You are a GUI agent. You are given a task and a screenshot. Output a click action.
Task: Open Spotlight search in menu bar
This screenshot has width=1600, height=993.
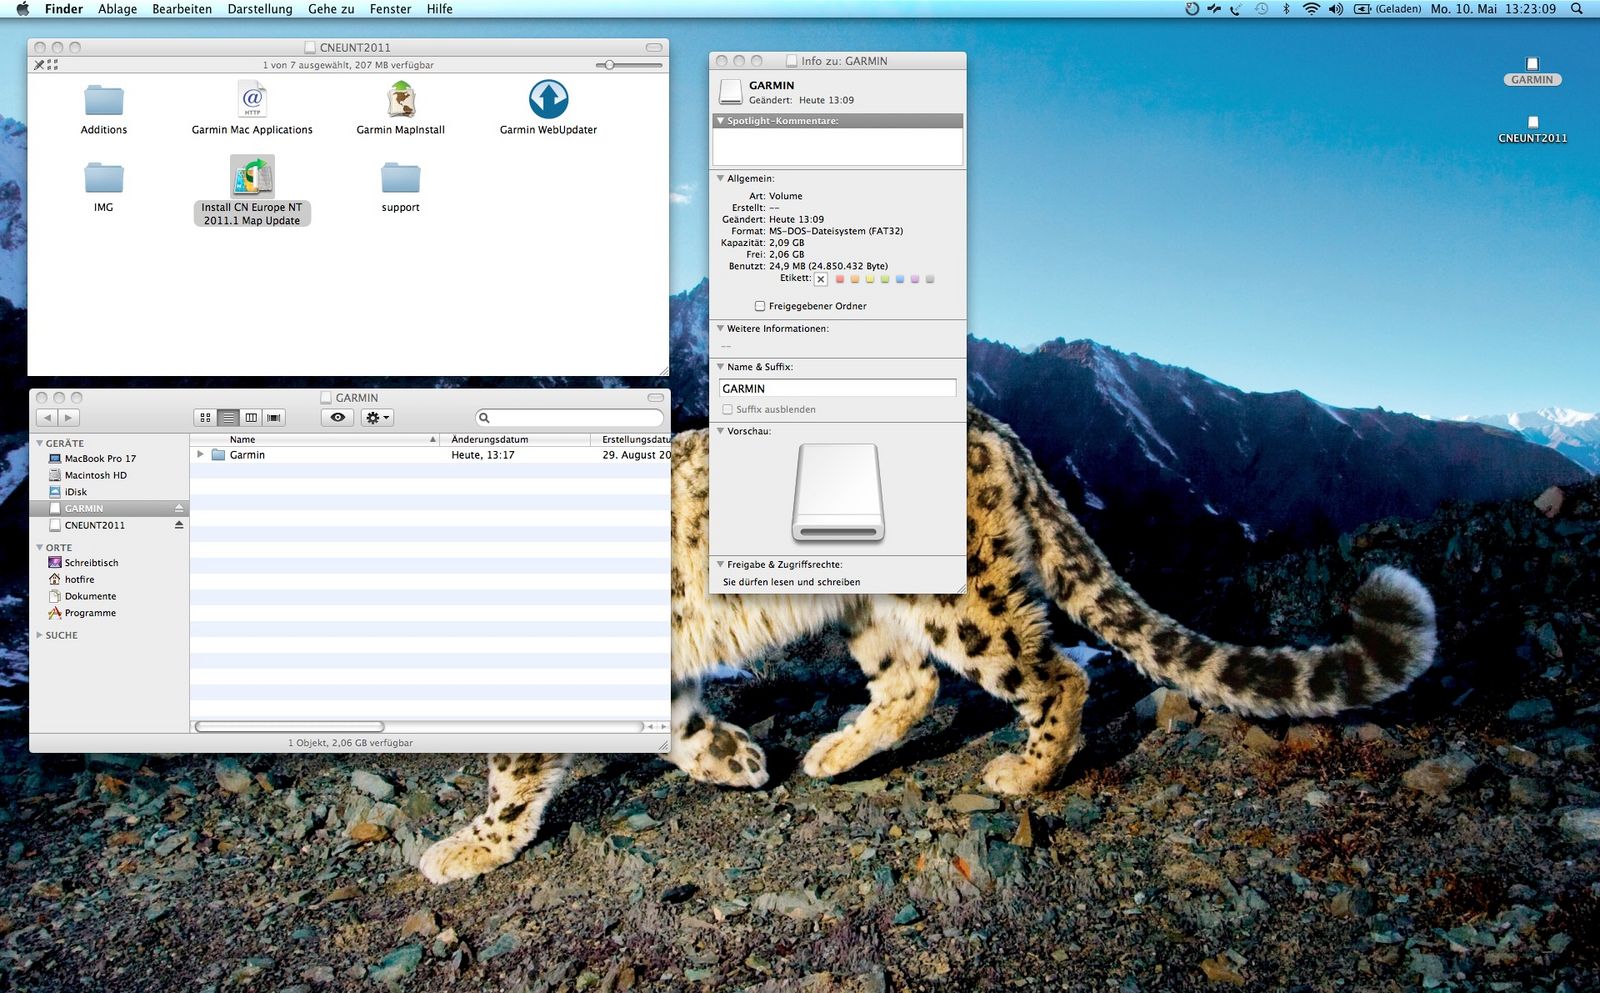coord(1577,9)
